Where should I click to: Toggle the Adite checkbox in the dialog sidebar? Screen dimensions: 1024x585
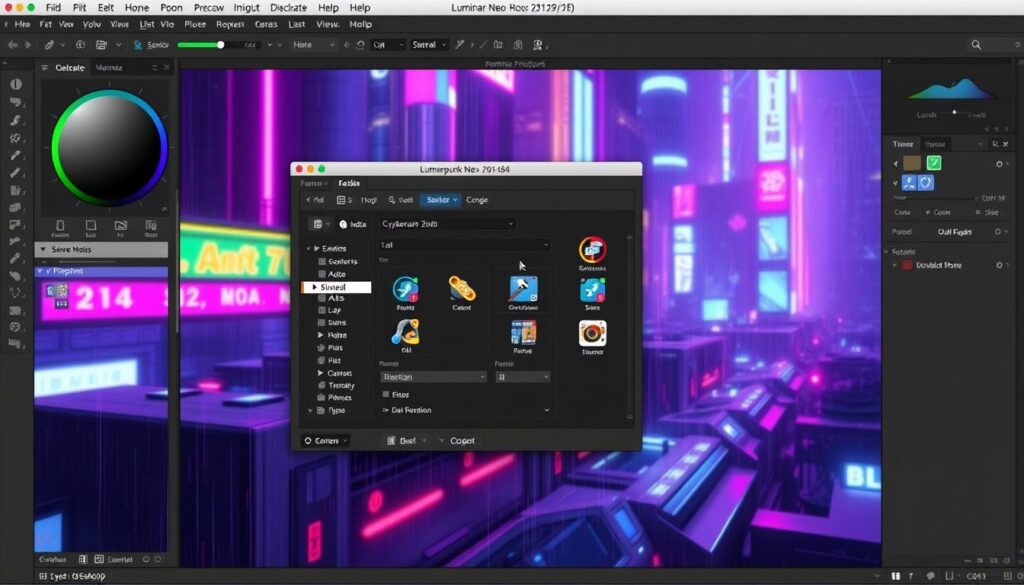pos(321,274)
